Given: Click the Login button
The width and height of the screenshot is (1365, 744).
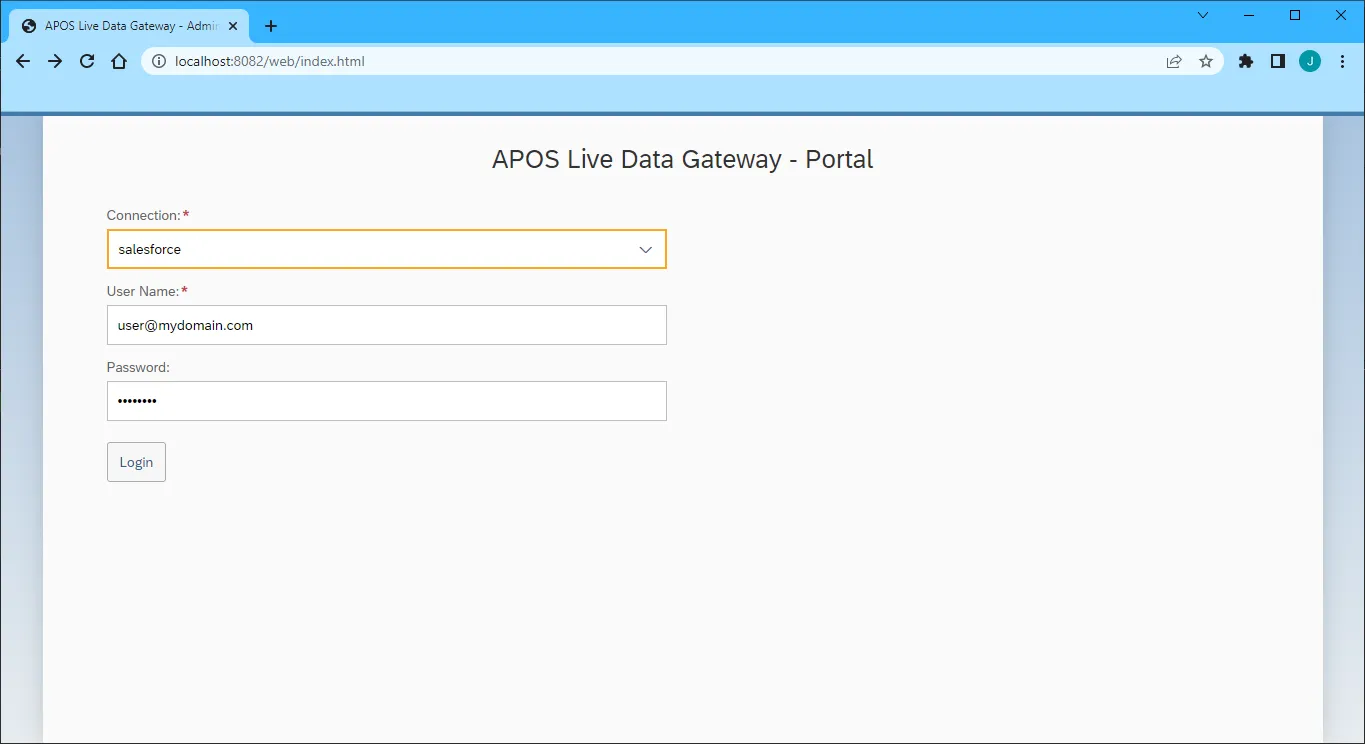Looking at the screenshot, I should coord(136,461).
